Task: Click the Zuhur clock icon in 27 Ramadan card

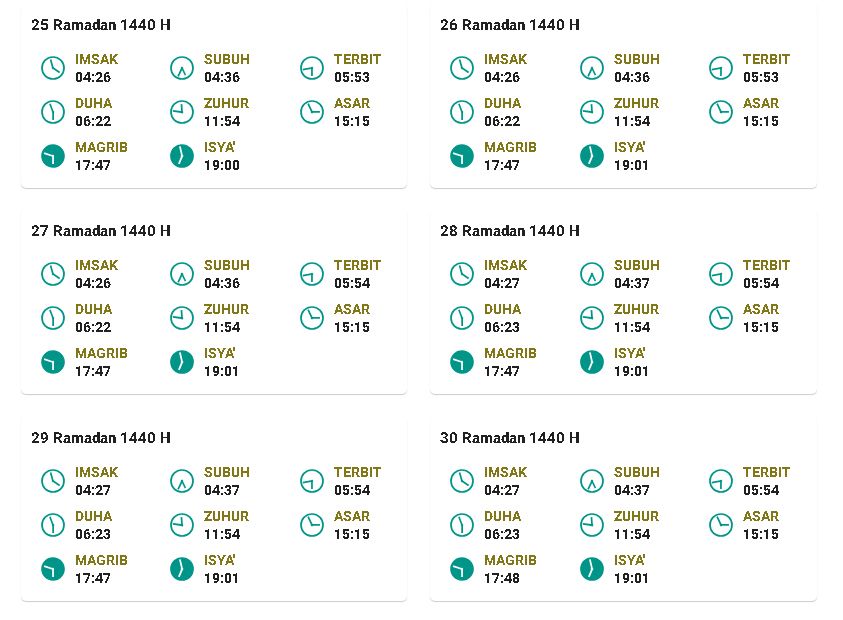Action: [182, 318]
